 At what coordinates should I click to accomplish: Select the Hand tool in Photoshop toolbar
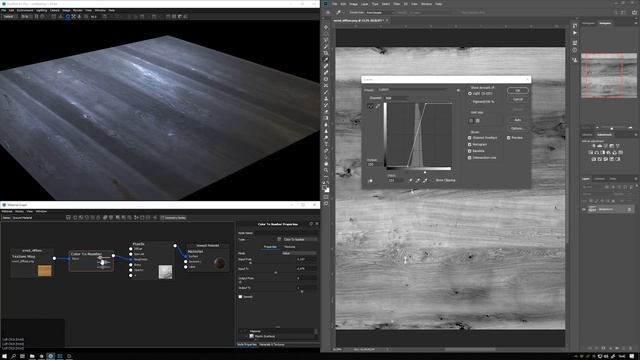click(x=326, y=164)
